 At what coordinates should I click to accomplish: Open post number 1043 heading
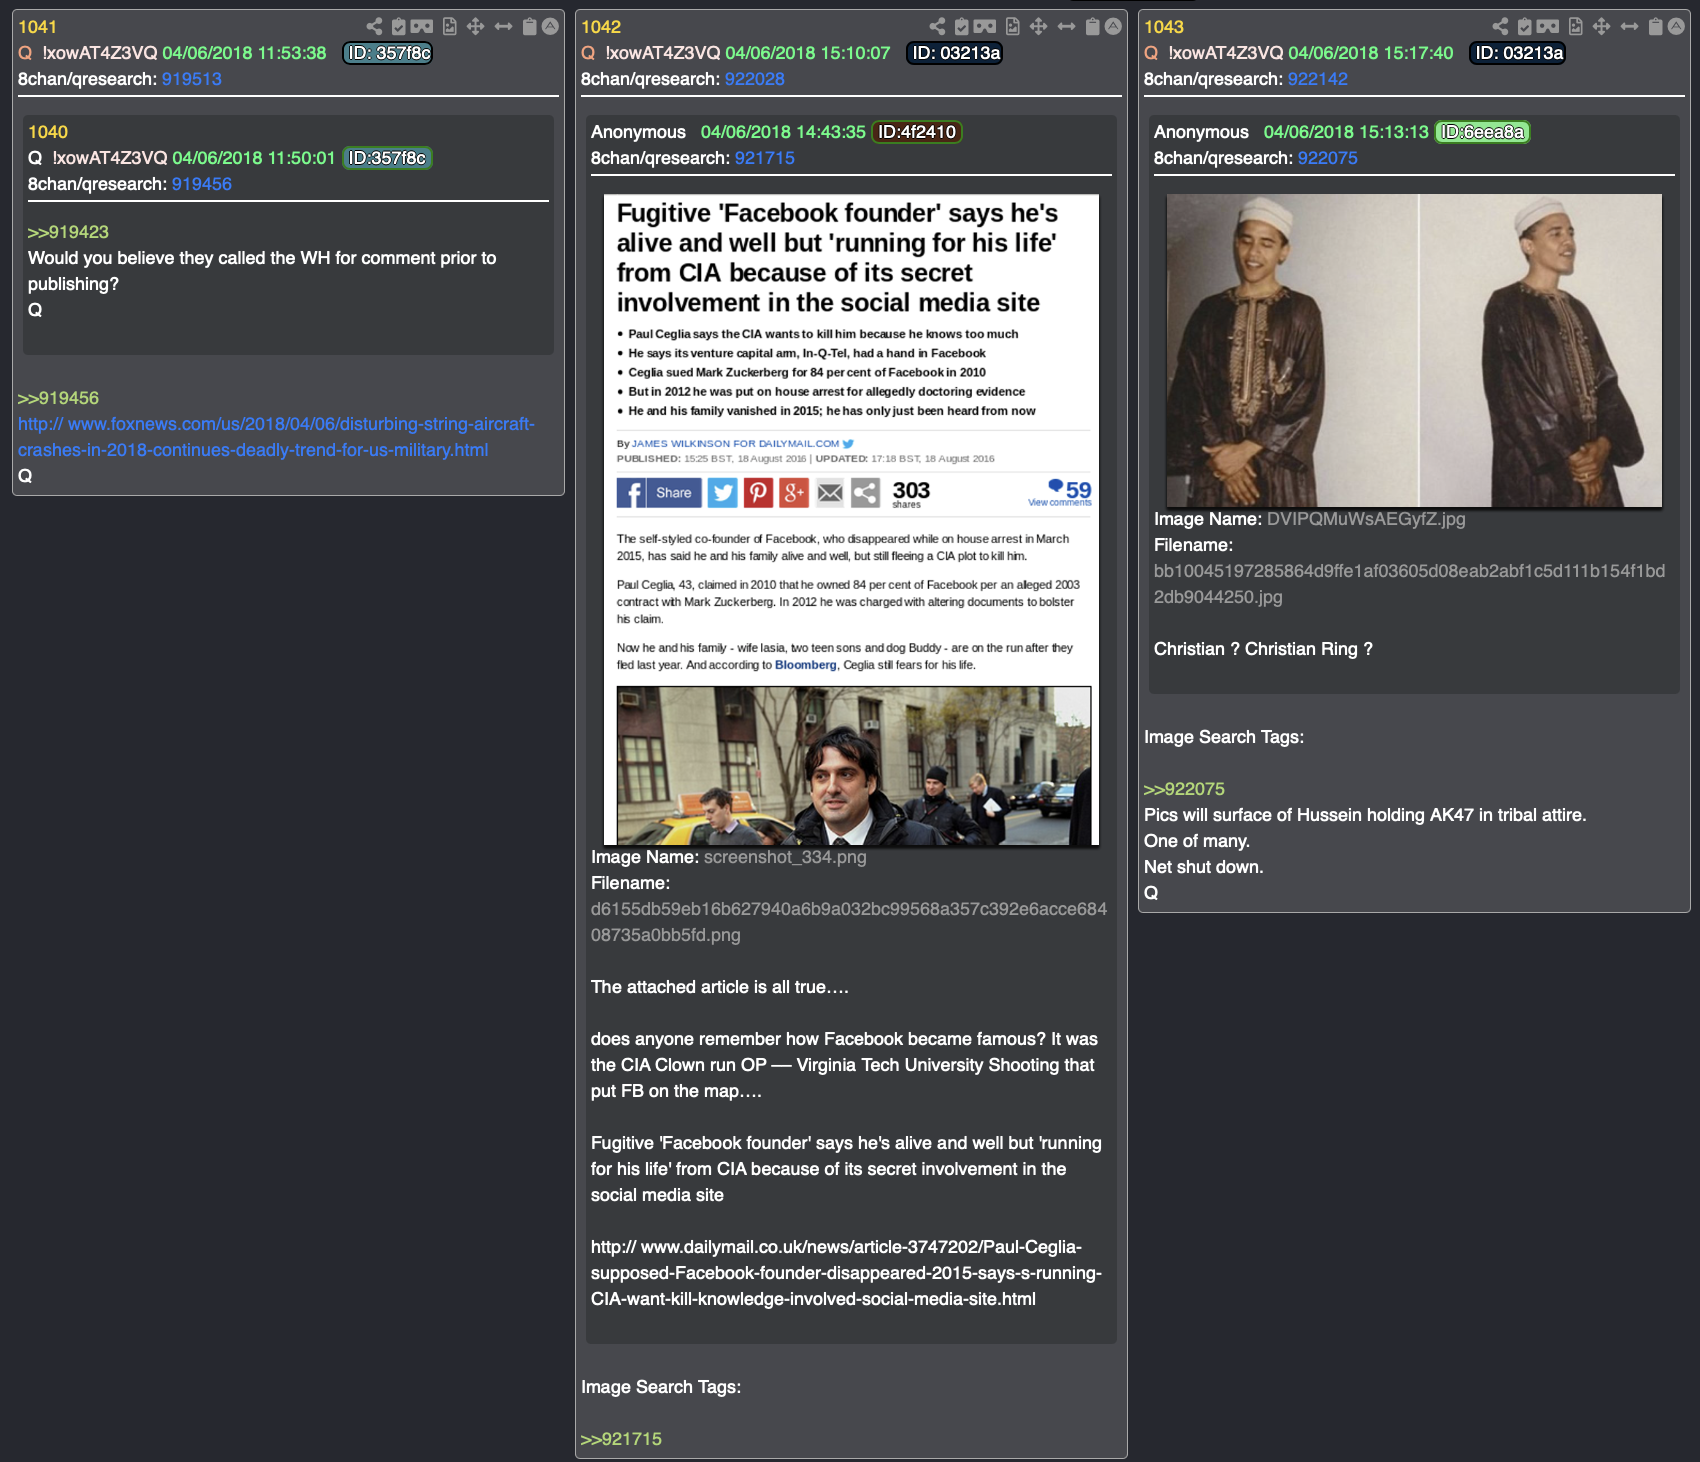[1164, 27]
